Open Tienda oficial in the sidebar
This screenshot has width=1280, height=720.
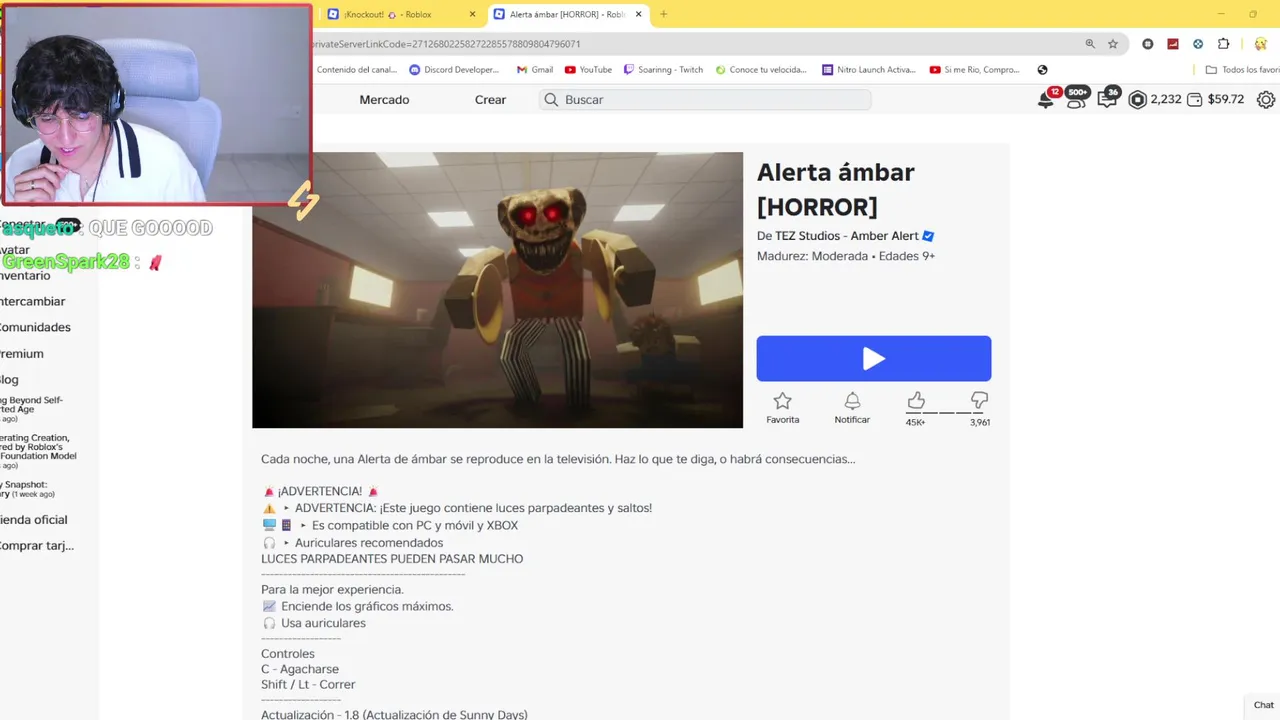coord(34,519)
